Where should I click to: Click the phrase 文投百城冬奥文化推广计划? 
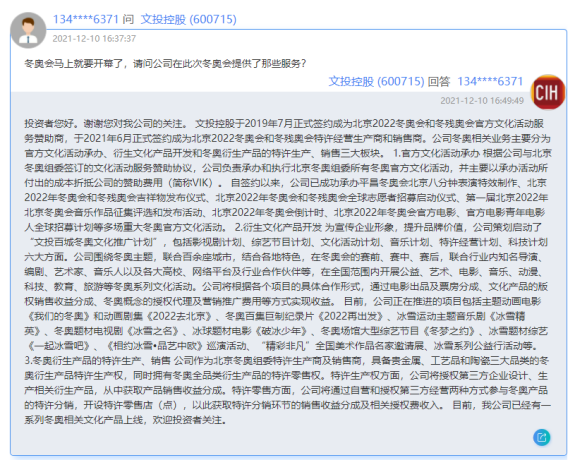(93, 242)
